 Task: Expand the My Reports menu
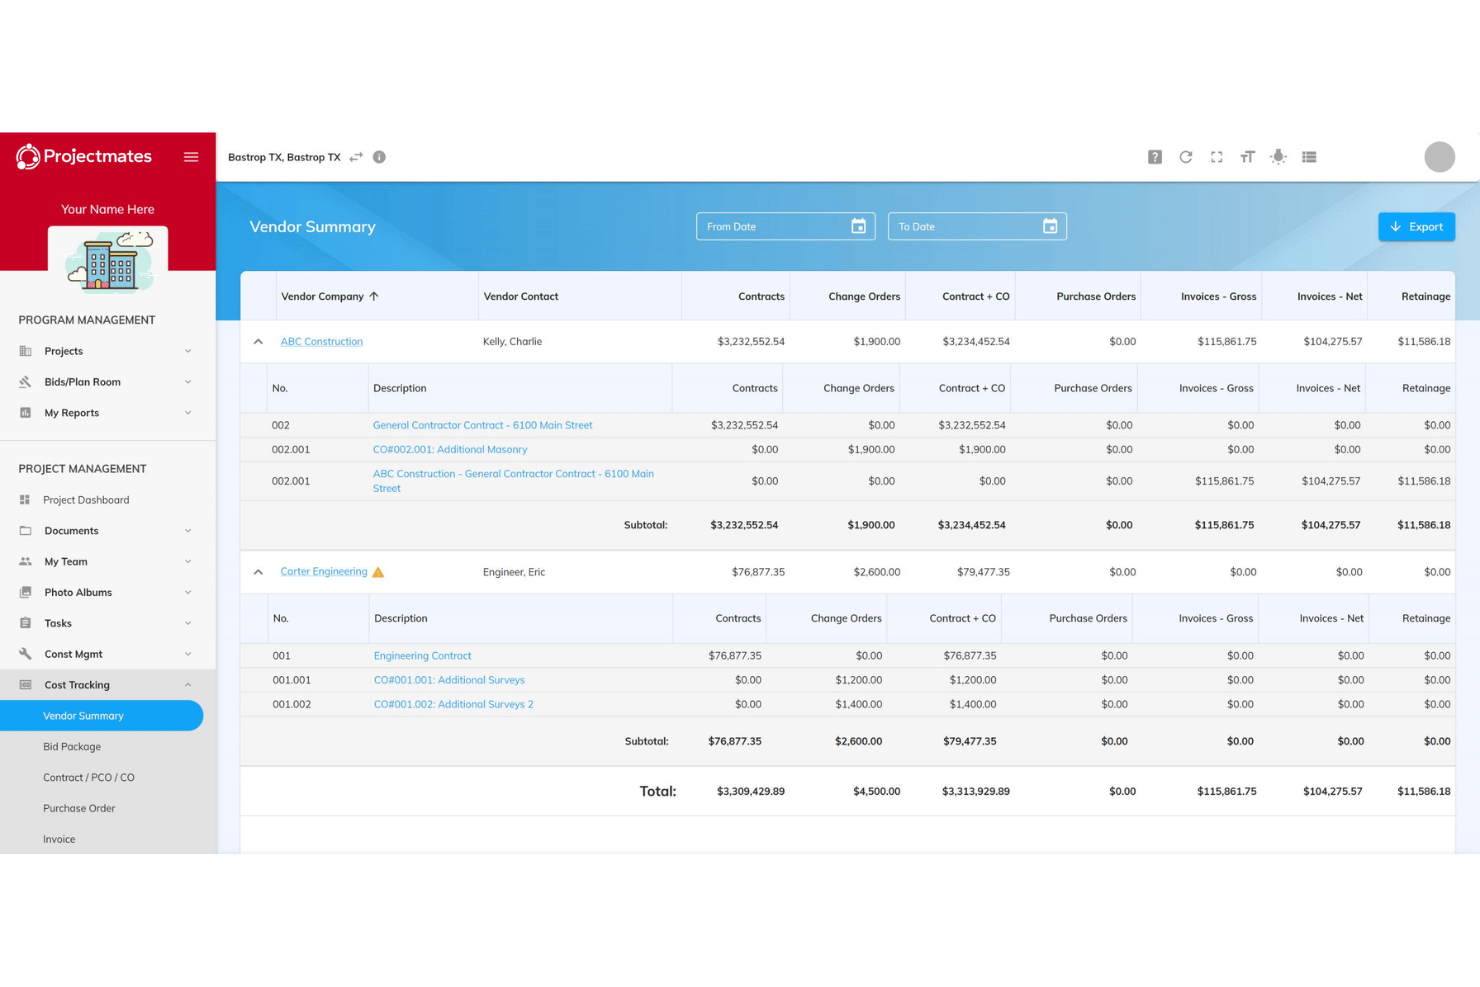[107, 413]
